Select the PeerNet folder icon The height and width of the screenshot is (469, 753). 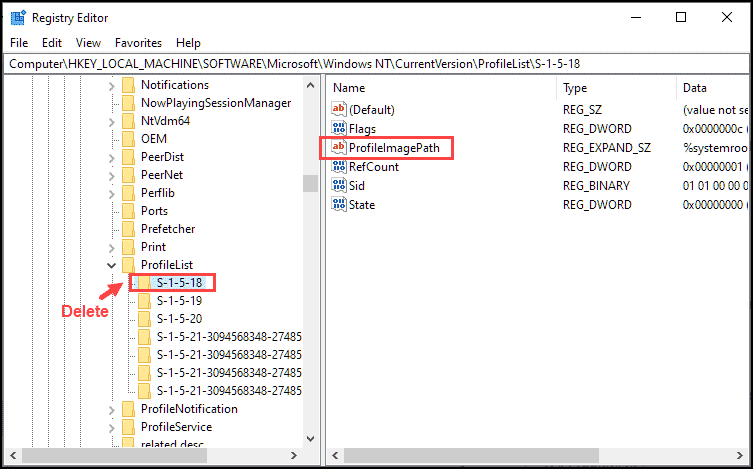[128, 175]
